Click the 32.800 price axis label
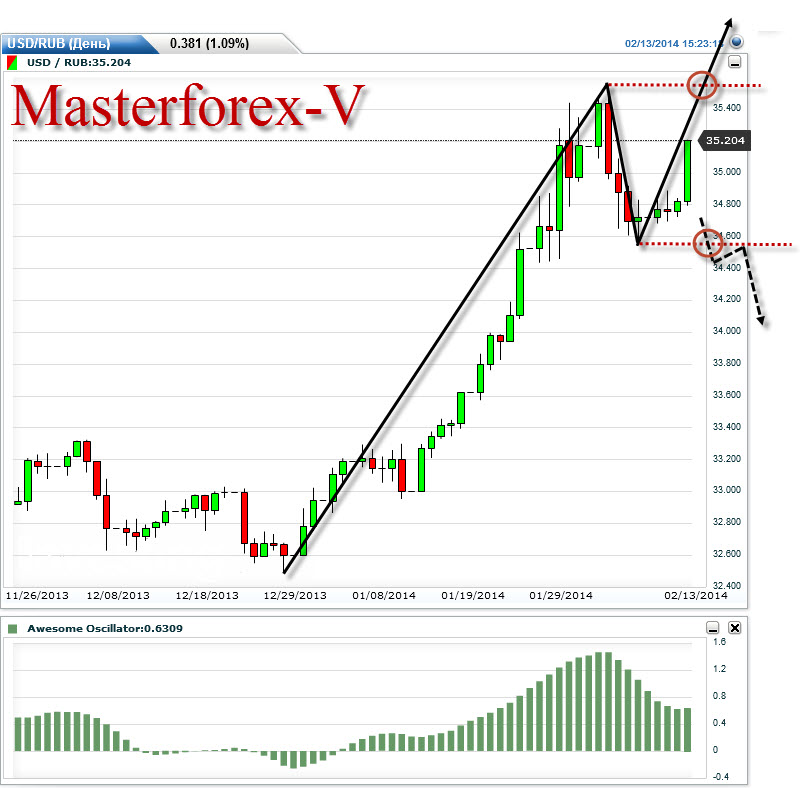The image size is (808, 788). pos(727,522)
